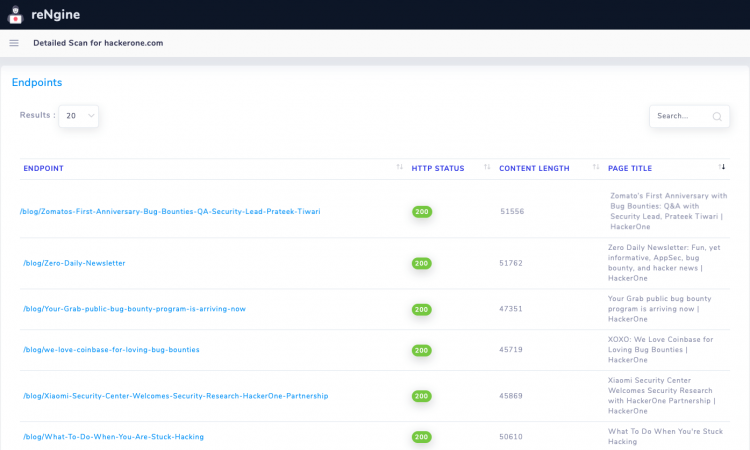This screenshot has height=450, width=750.
Task: Sort by HTTP Status column arrows
Action: coord(487,167)
